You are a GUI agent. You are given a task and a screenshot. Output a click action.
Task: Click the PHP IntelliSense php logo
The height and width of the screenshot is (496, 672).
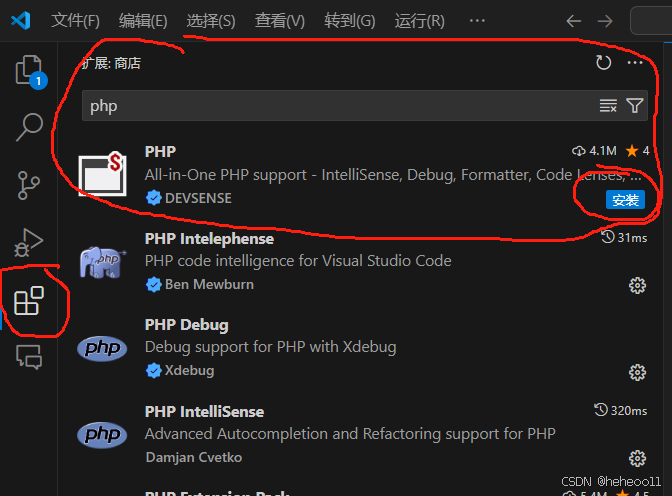point(102,435)
